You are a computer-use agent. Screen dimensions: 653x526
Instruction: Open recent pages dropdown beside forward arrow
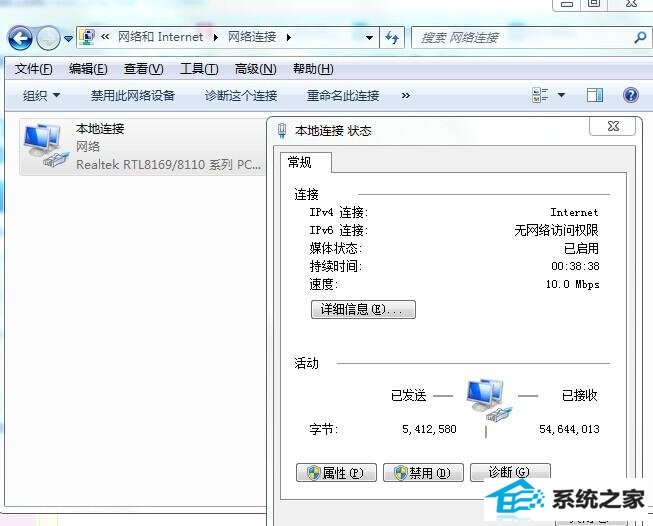(x=68, y=39)
